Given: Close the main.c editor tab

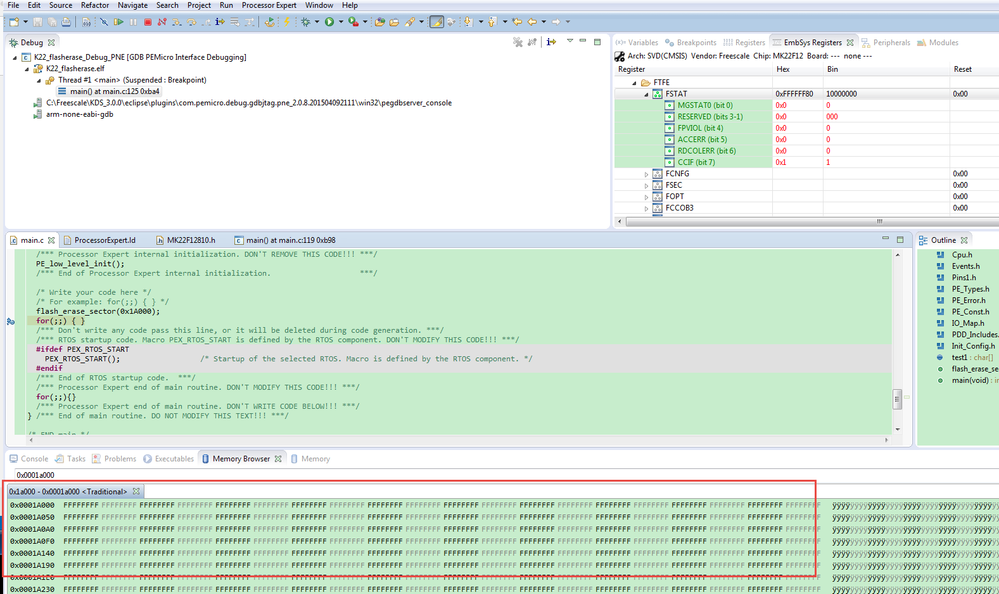Looking at the screenshot, I should (52, 240).
